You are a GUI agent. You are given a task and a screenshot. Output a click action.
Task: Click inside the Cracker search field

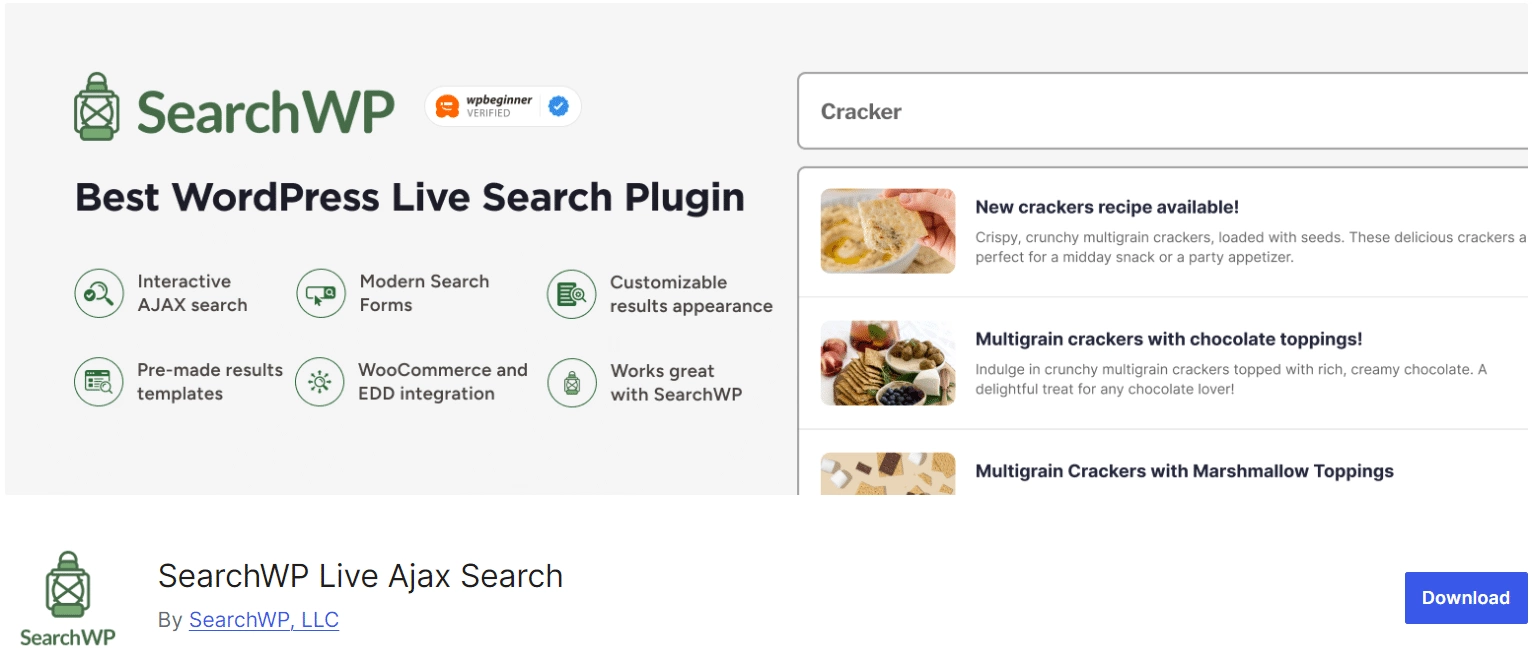click(x=1100, y=111)
